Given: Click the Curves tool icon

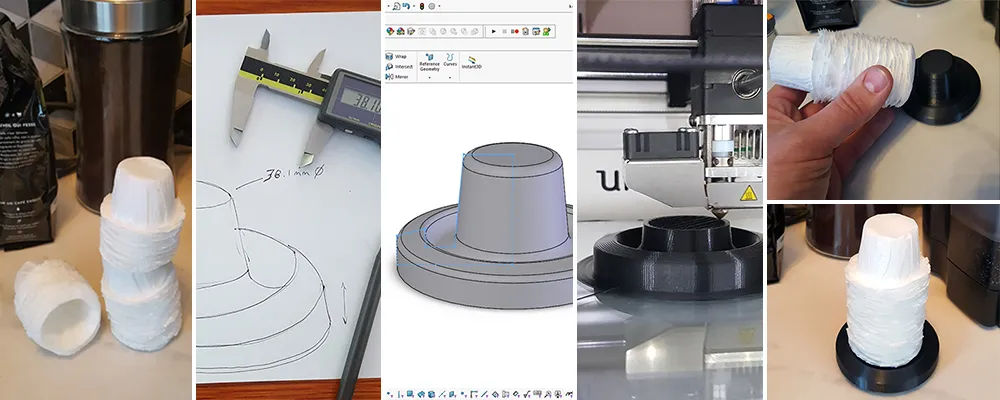Looking at the screenshot, I should 450,57.
